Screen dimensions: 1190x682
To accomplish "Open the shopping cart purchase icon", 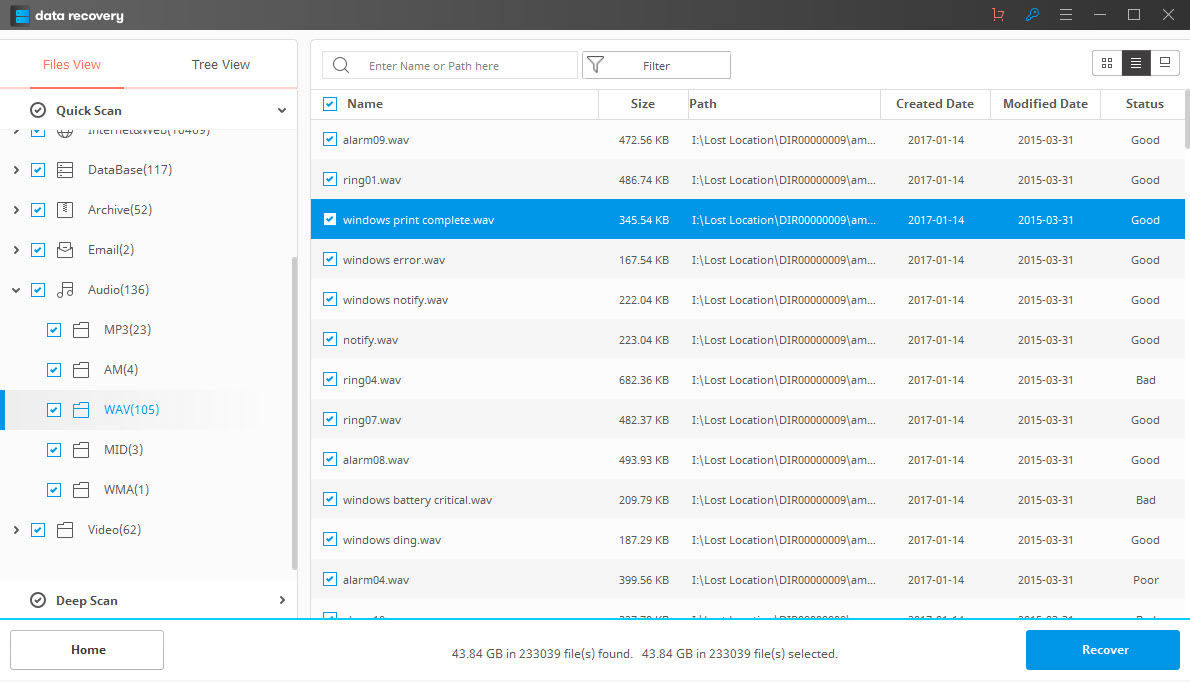I will [997, 15].
